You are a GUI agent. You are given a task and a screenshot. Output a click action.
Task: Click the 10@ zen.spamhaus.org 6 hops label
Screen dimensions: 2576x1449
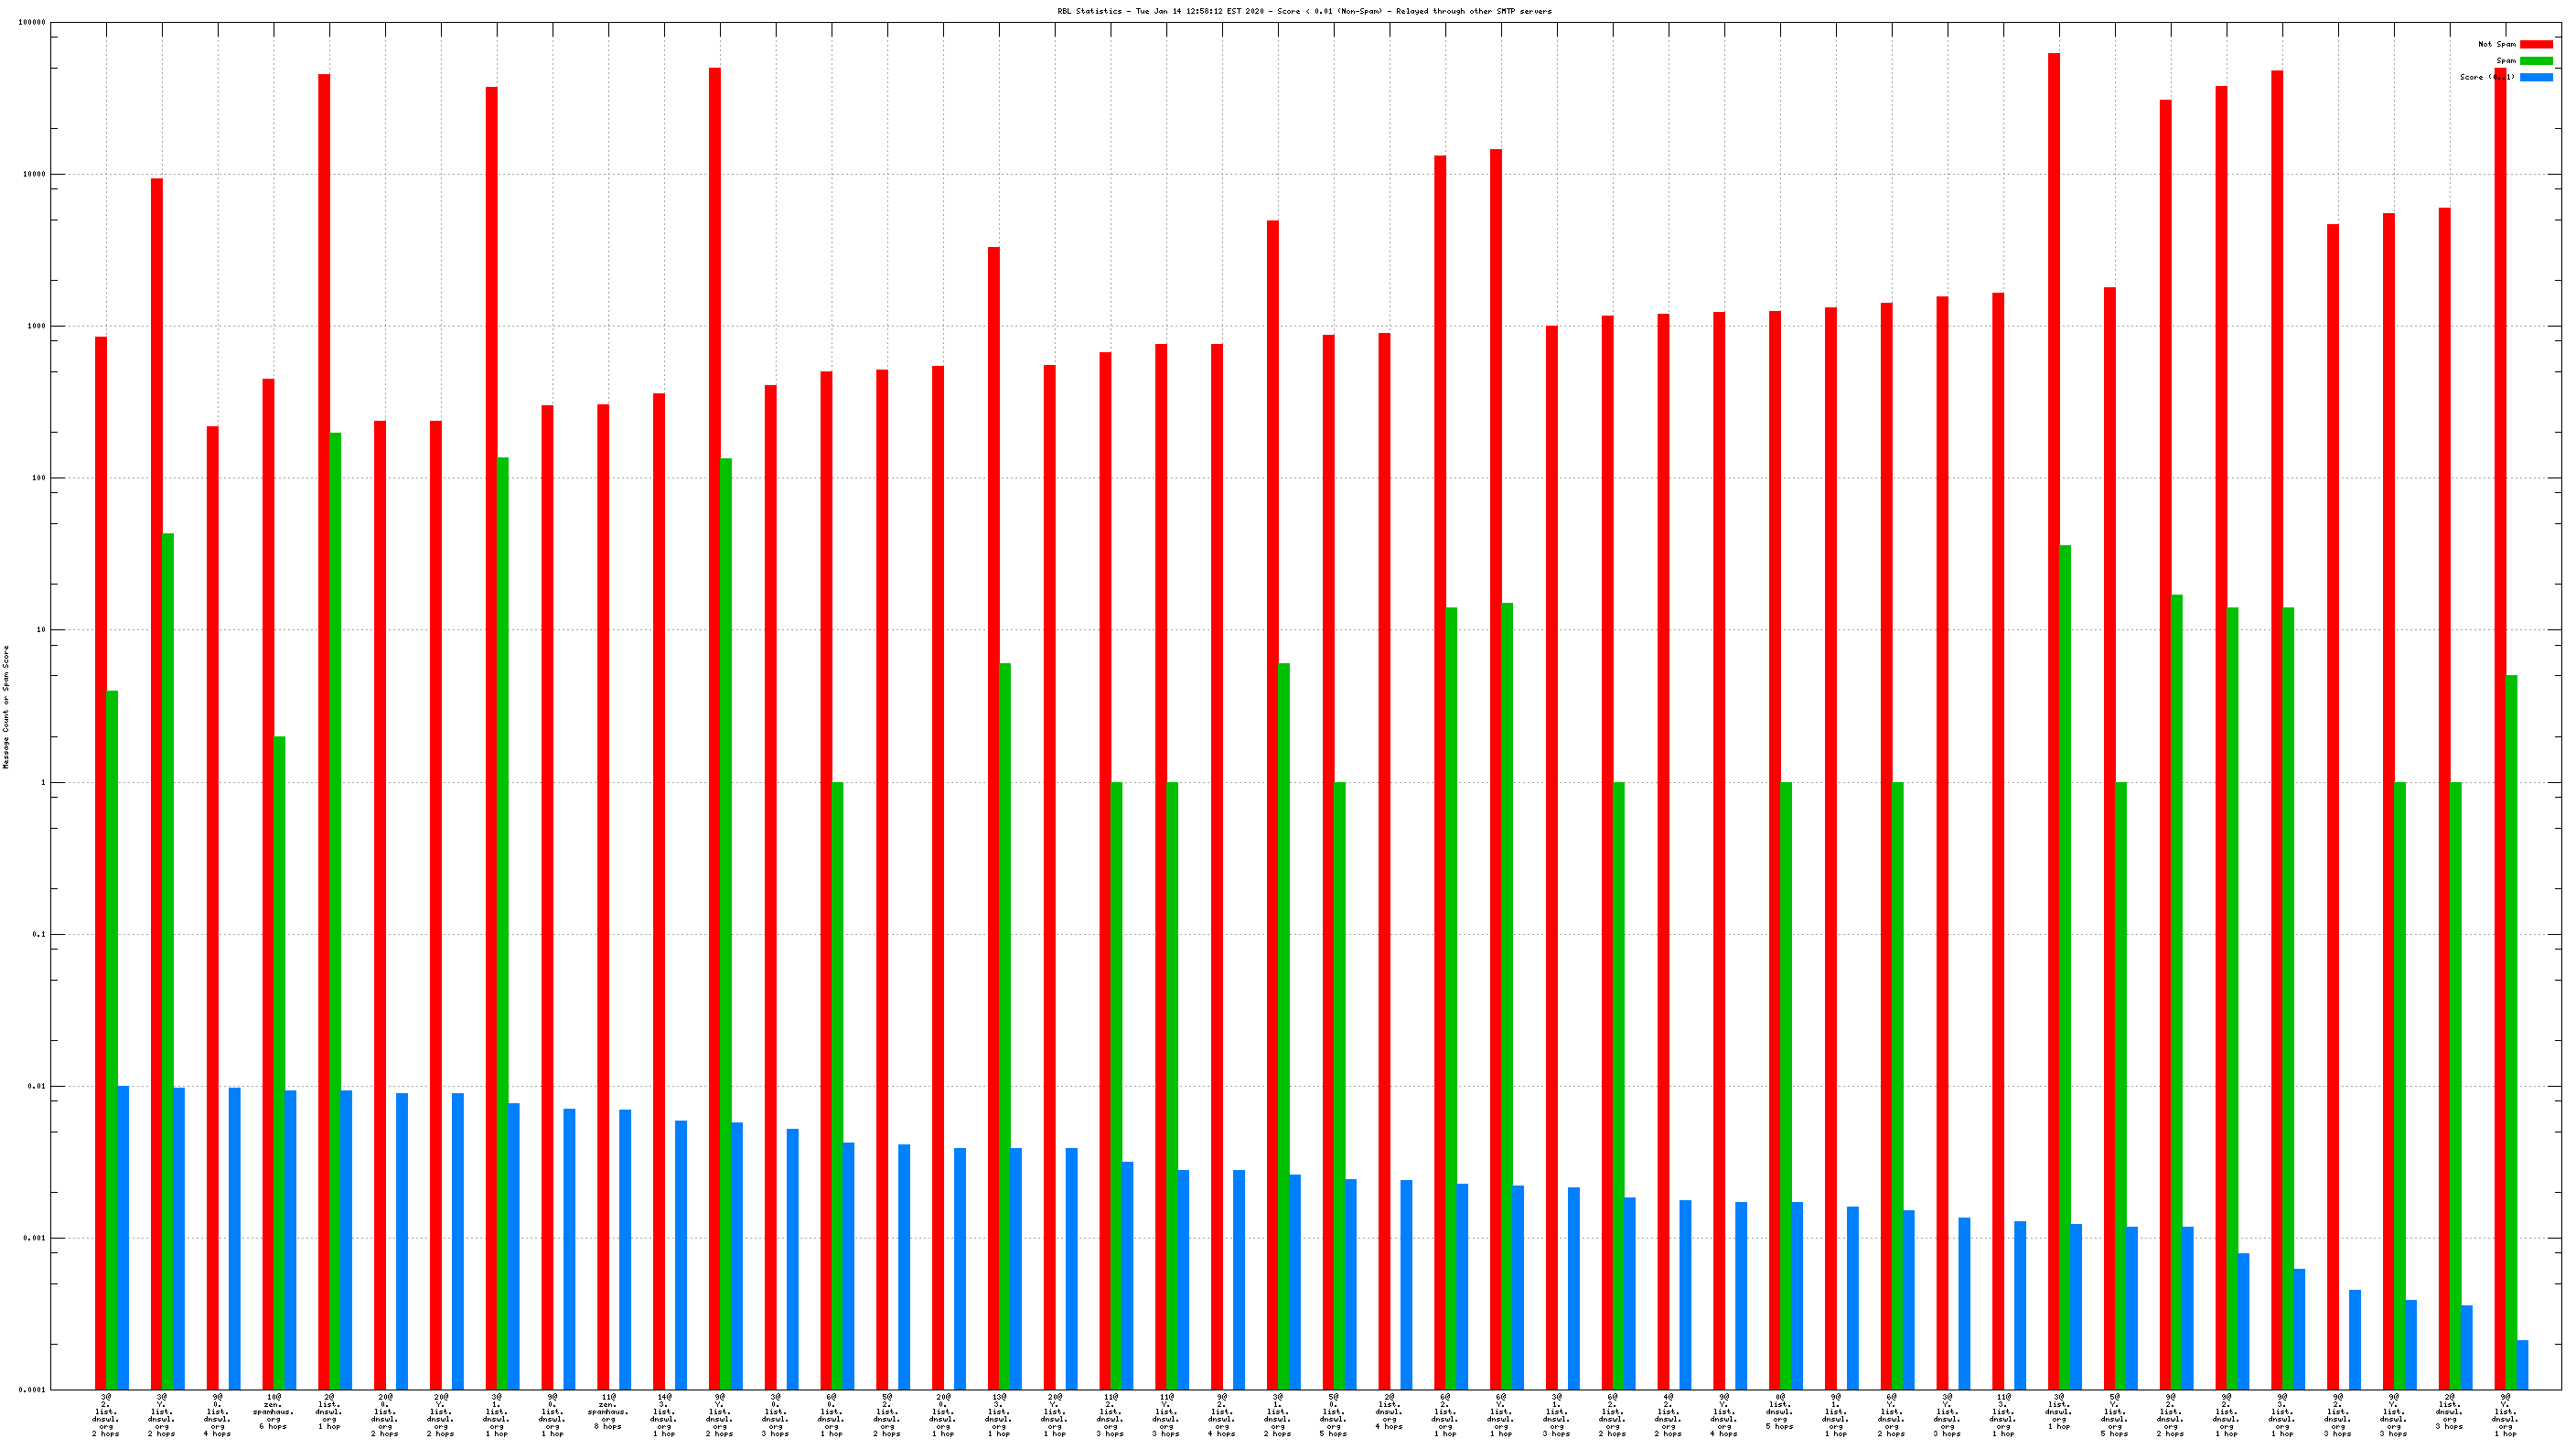point(273,1411)
